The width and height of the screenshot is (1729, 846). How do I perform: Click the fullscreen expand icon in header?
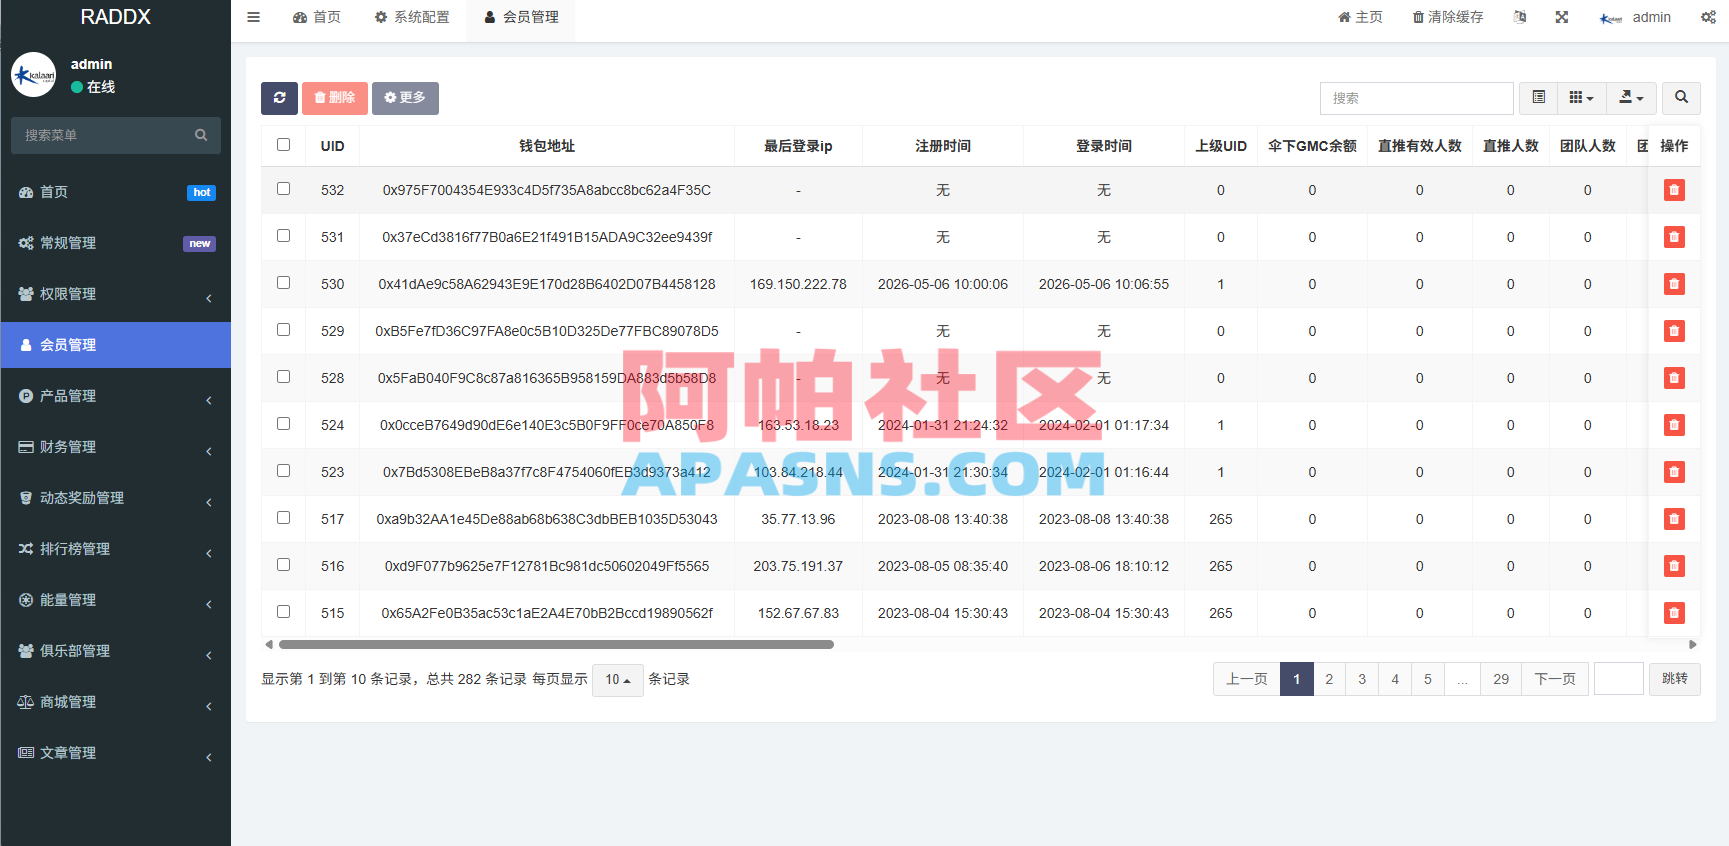[x=1562, y=17]
